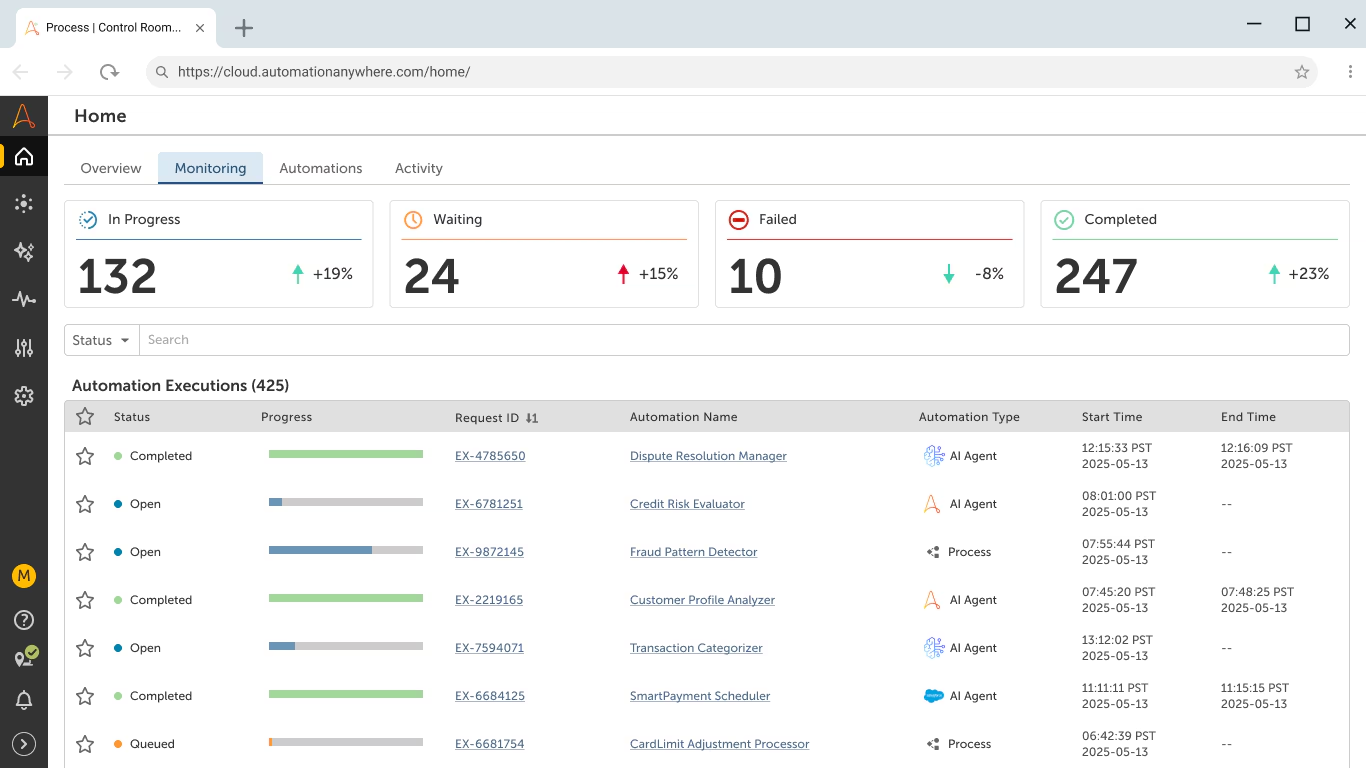1366x768 pixels.
Task: Expand the sidebar with the chevron button
Action: (x=24, y=744)
